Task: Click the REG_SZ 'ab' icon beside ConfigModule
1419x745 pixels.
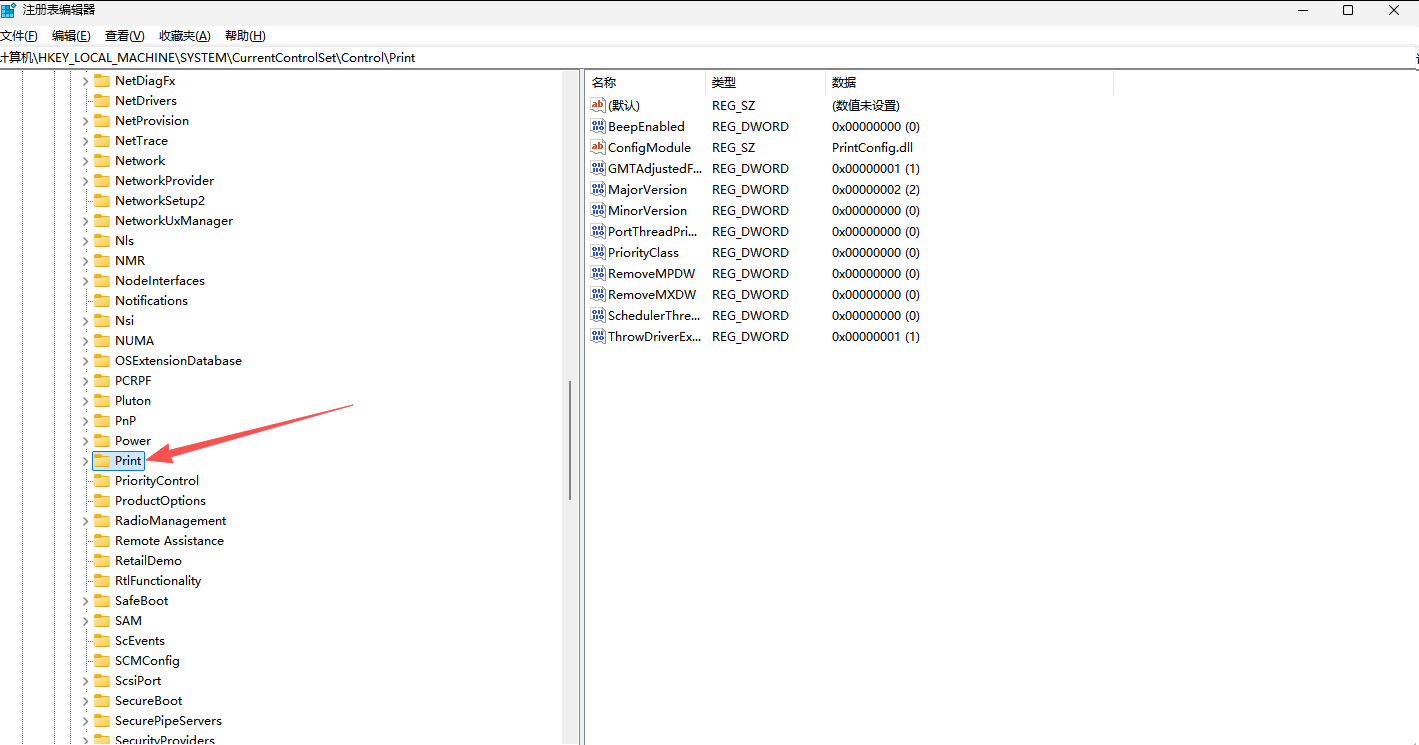Action: tap(598, 147)
